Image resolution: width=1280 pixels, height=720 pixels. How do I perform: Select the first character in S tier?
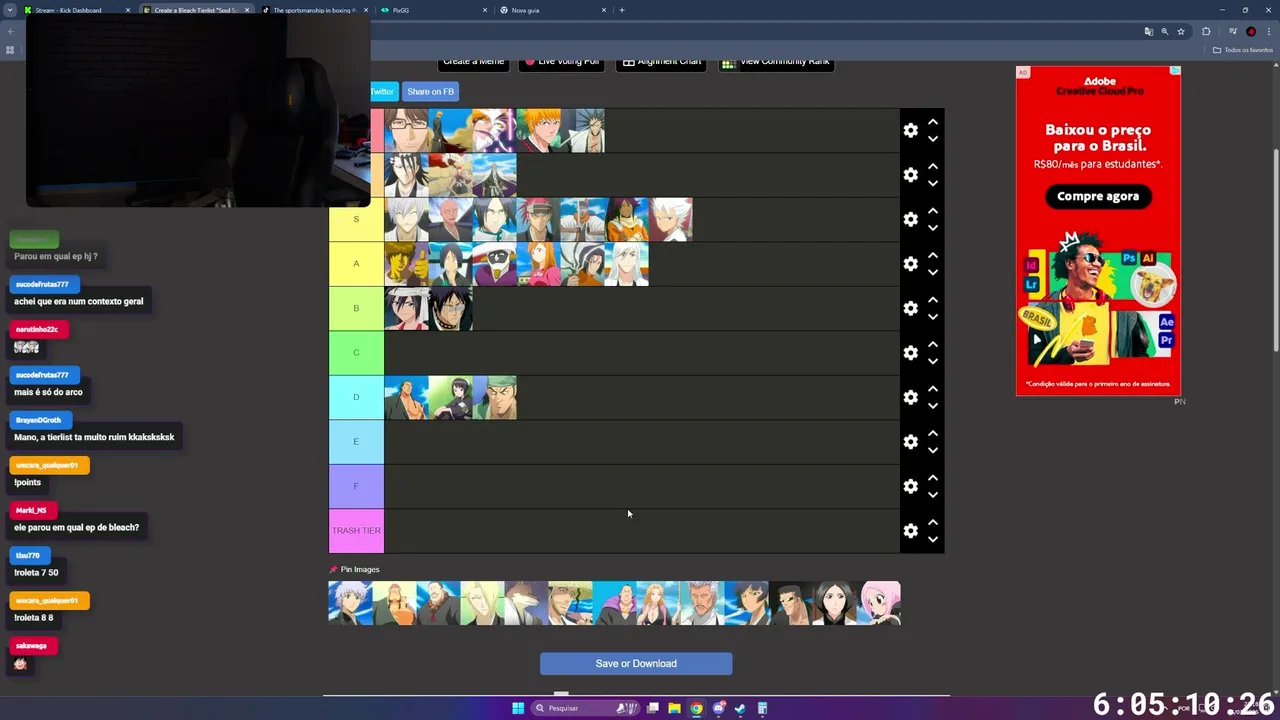406,219
